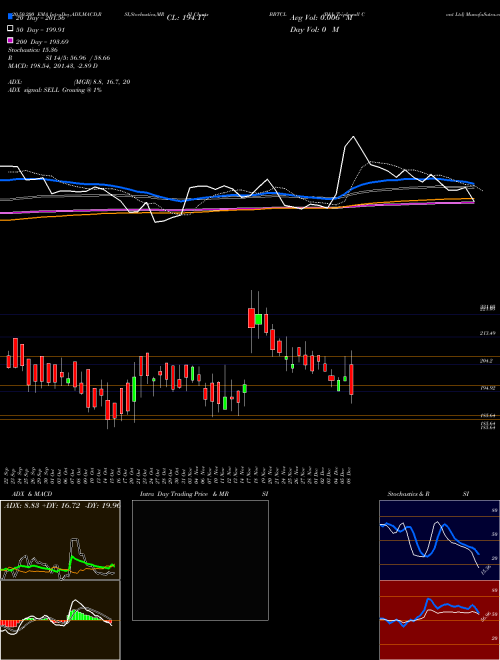Select the '200 Day = 198.69' legend text
This screenshot has width=500, height=660.
pyautogui.click(x=42, y=42)
